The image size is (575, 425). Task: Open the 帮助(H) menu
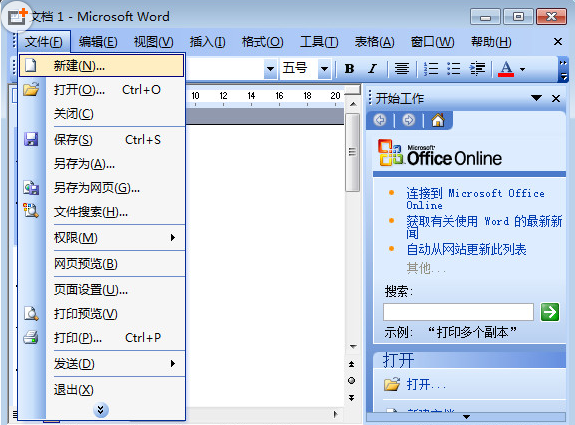(x=491, y=42)
